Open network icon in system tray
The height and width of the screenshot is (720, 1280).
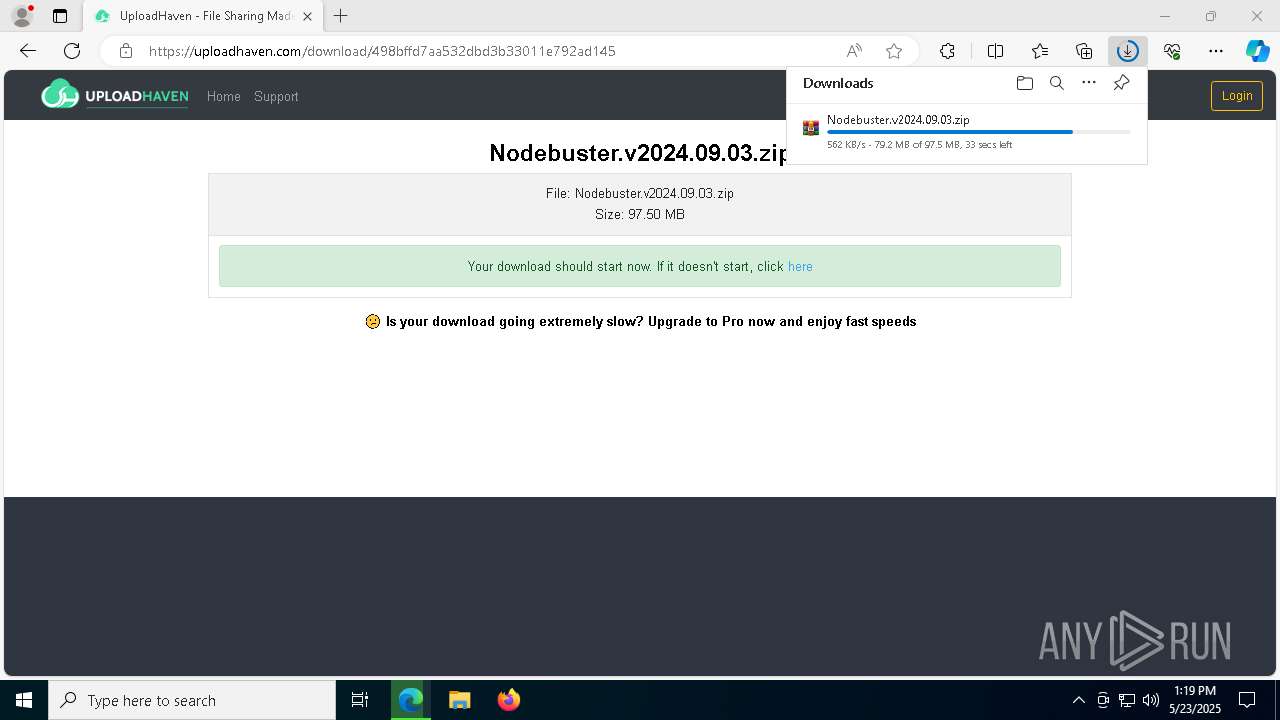coord(1127,700)
